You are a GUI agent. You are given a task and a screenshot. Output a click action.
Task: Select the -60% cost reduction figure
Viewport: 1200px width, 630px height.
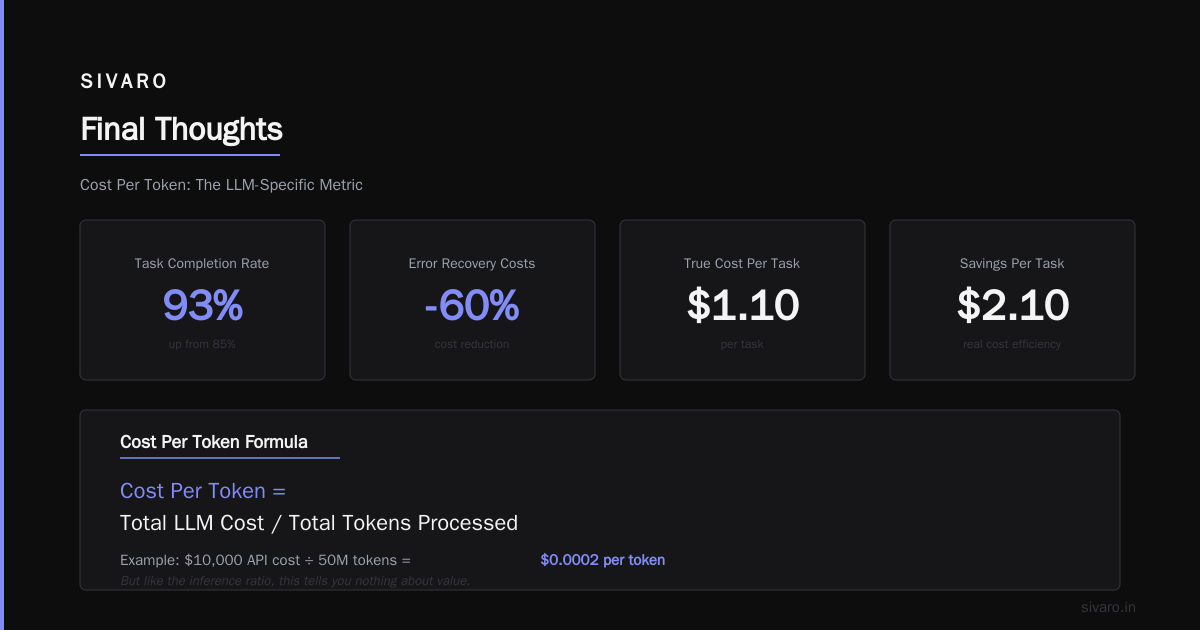[x=472, y=305]
